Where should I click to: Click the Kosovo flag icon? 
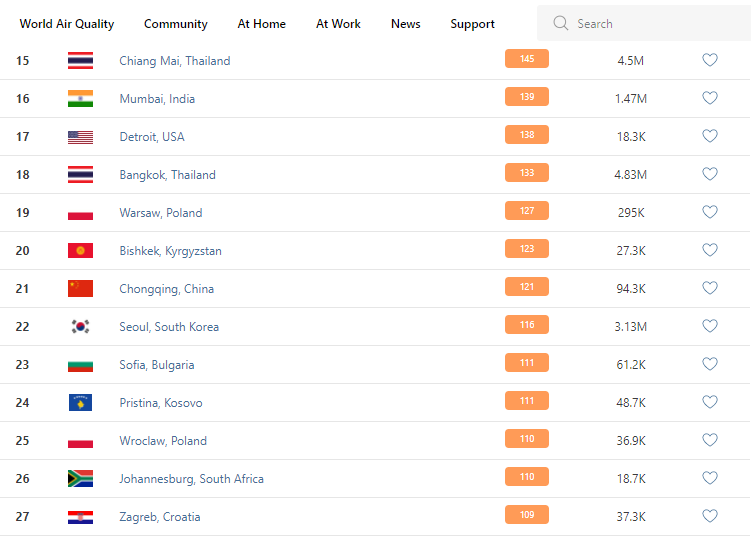[80, 402]
